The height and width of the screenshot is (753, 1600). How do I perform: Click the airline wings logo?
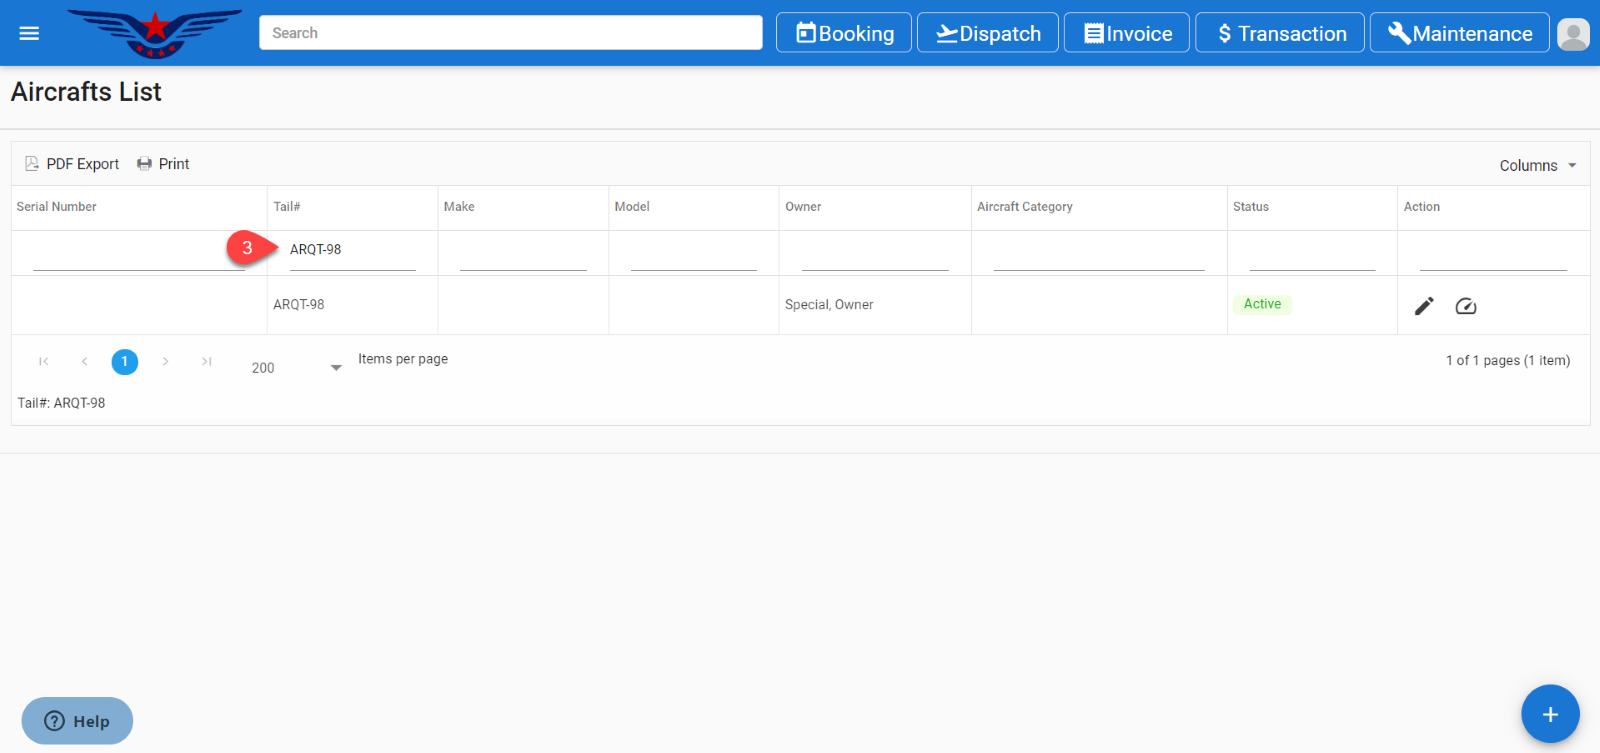(155, 33)
